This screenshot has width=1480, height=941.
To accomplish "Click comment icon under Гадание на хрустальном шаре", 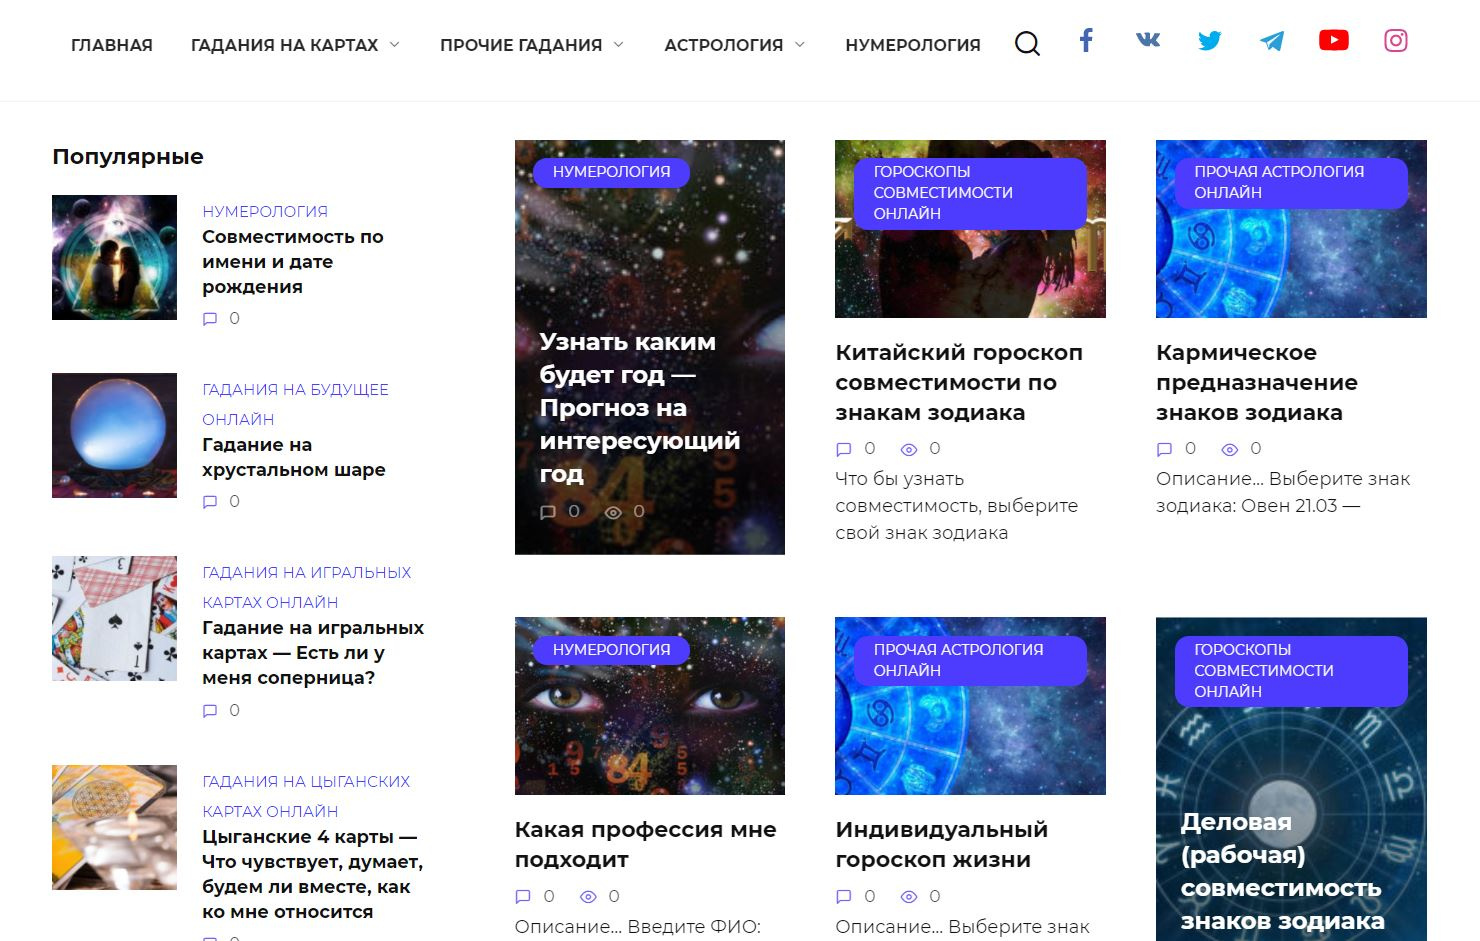I will [x=210, y=502].
